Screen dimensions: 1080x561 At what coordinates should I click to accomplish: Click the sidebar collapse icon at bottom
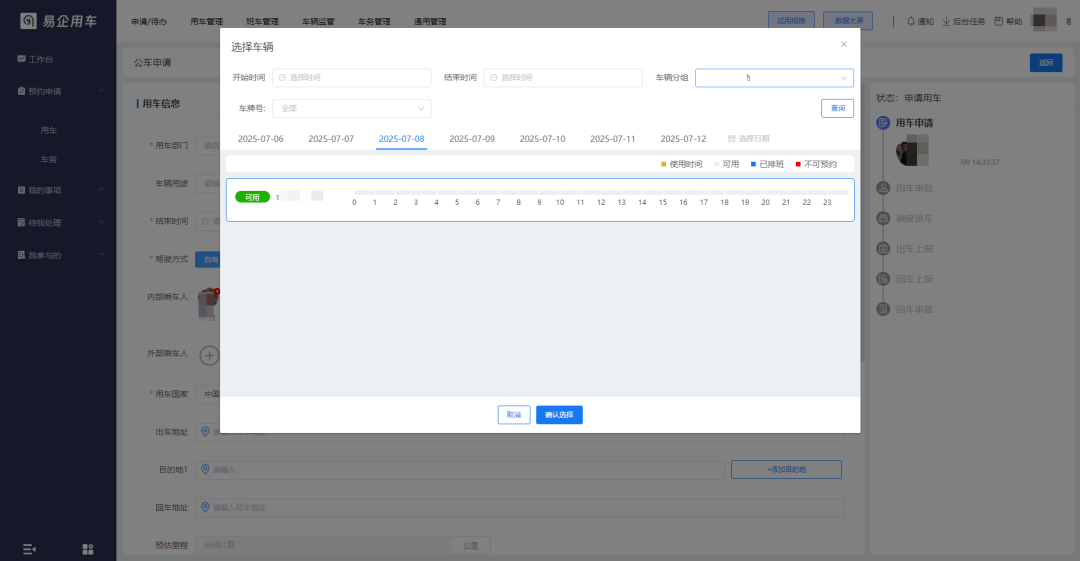pyautogui.click(x=29, y=549)
